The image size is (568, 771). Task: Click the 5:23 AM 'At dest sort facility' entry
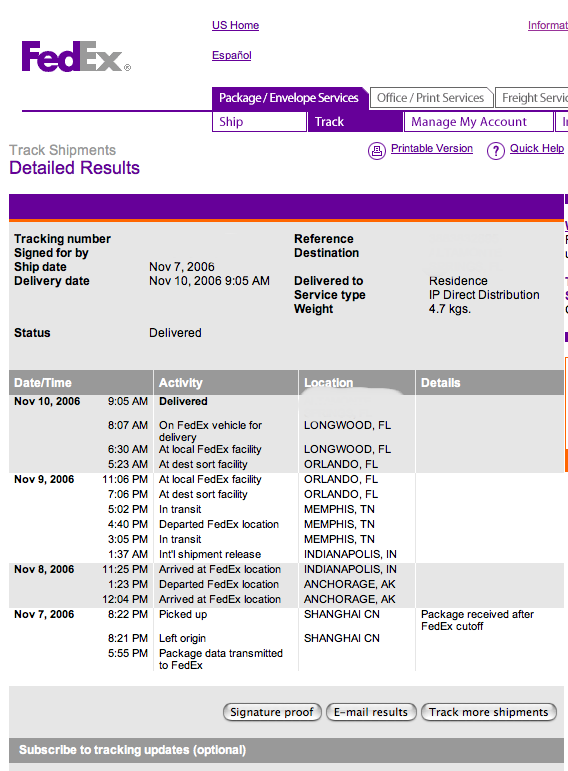(x=203, y=464)
